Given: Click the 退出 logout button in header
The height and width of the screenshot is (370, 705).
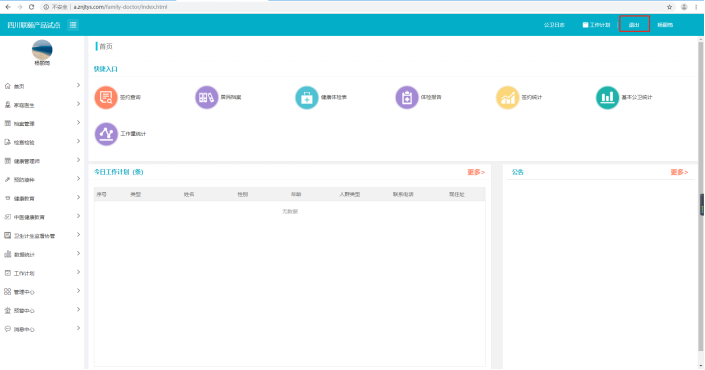Looking at the screenshot, I should click(x=634, y=25).
